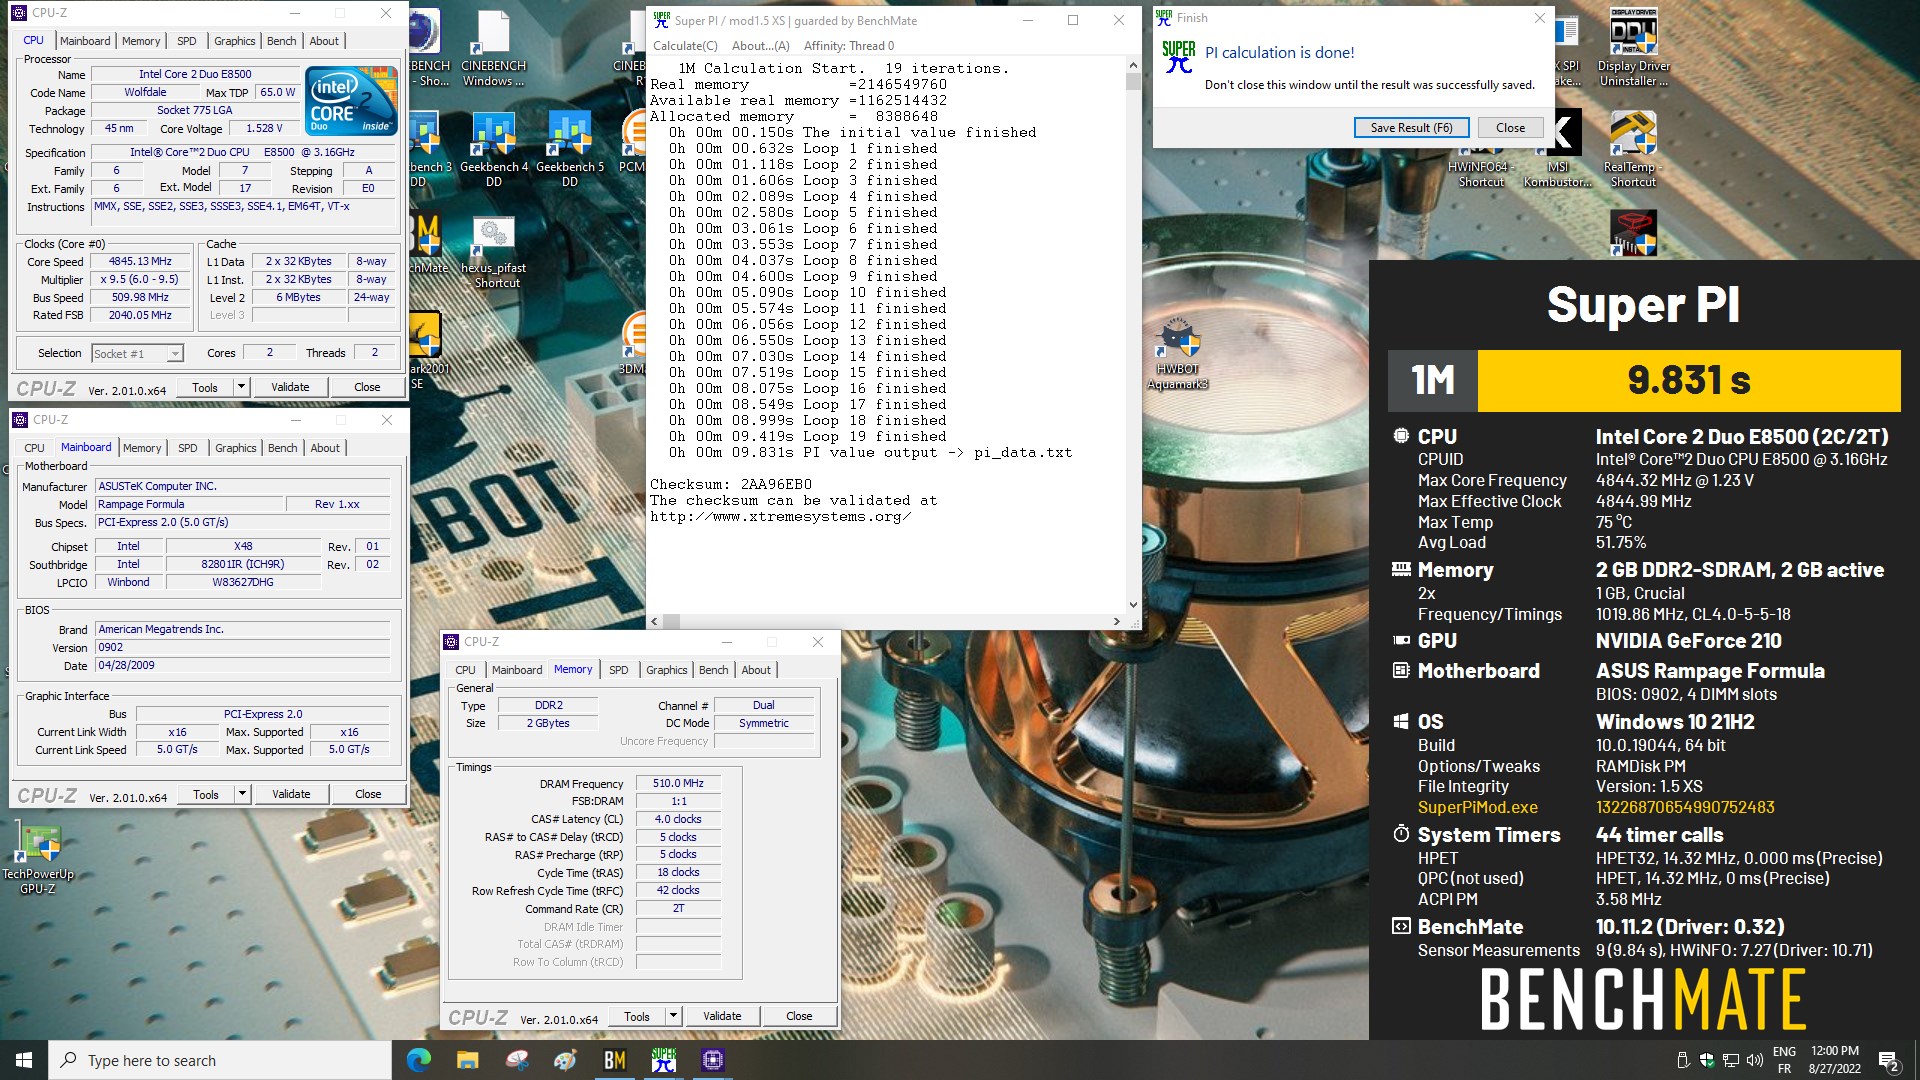Screen dimensions: 1920x1080
Task: Open the CINEBENCH Windows desktop icon
Action: click(493, 48)
